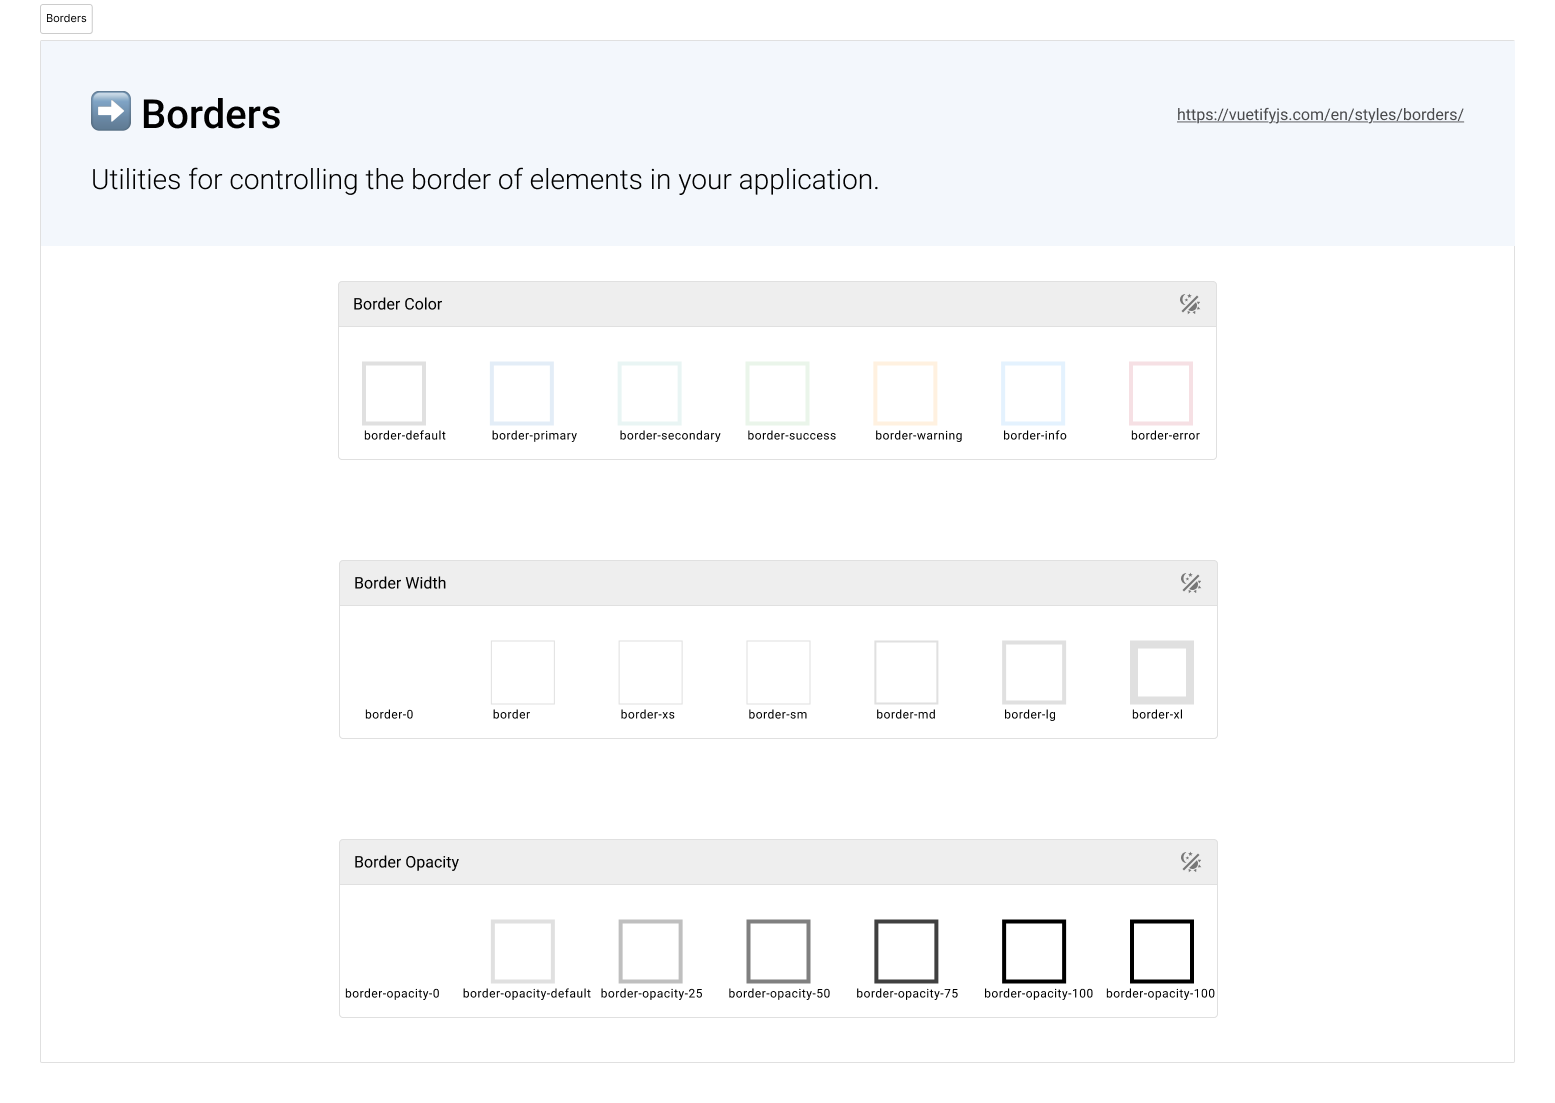The width and height of the screenshot is (1555, 1103).
Task: Select the Borders frame label tab
Action: pos(67,19)
